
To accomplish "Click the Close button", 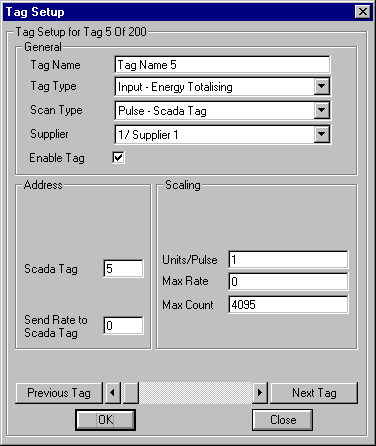I will point(283,420).
